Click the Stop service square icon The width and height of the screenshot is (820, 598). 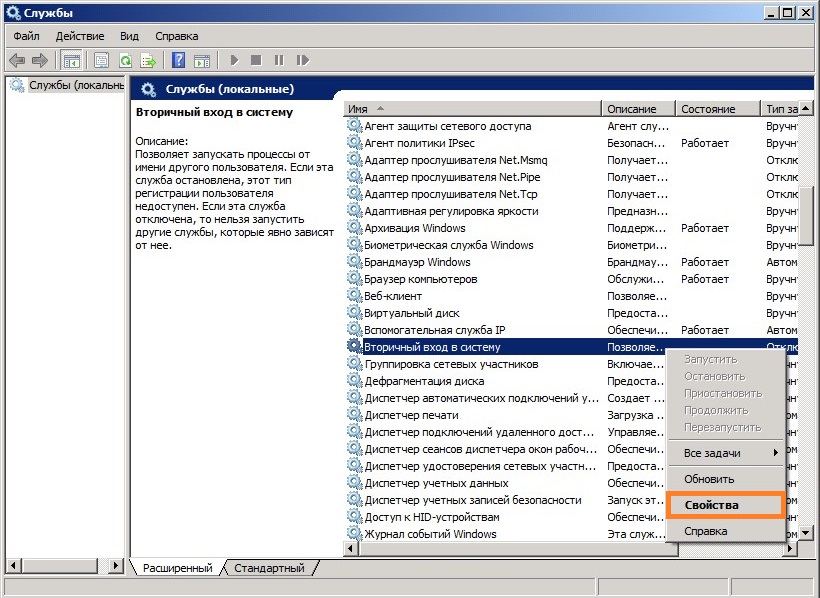pyautogui.click(x=256, y=61)
